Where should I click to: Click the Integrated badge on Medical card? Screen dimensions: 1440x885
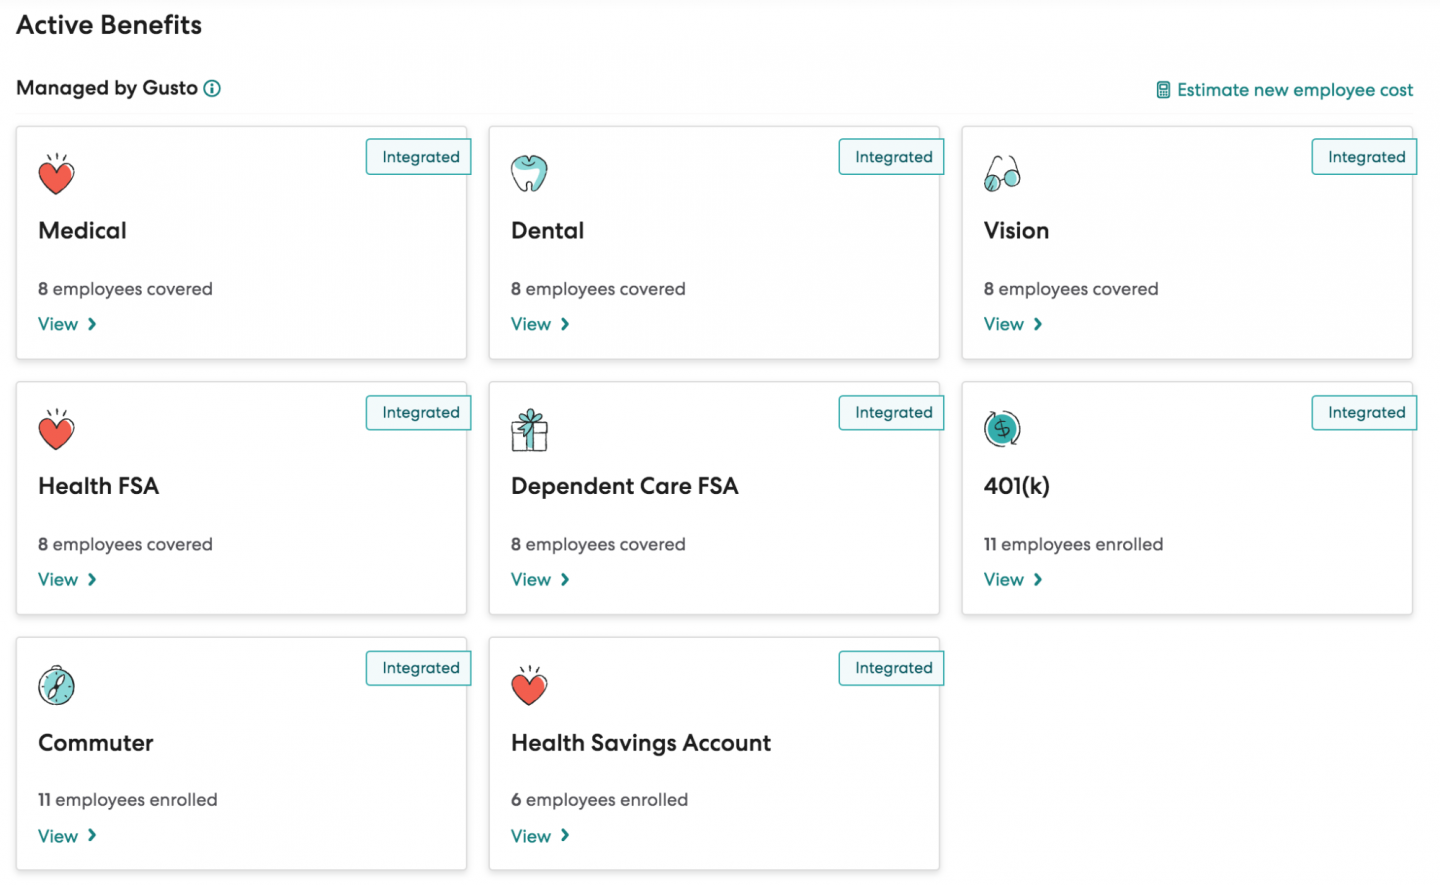[420, 157]
